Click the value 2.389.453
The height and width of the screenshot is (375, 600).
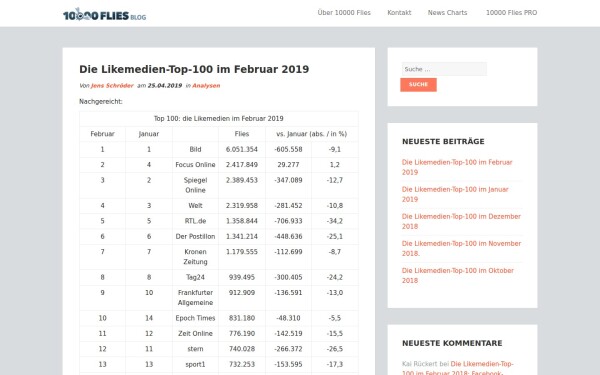pos(242,180)
